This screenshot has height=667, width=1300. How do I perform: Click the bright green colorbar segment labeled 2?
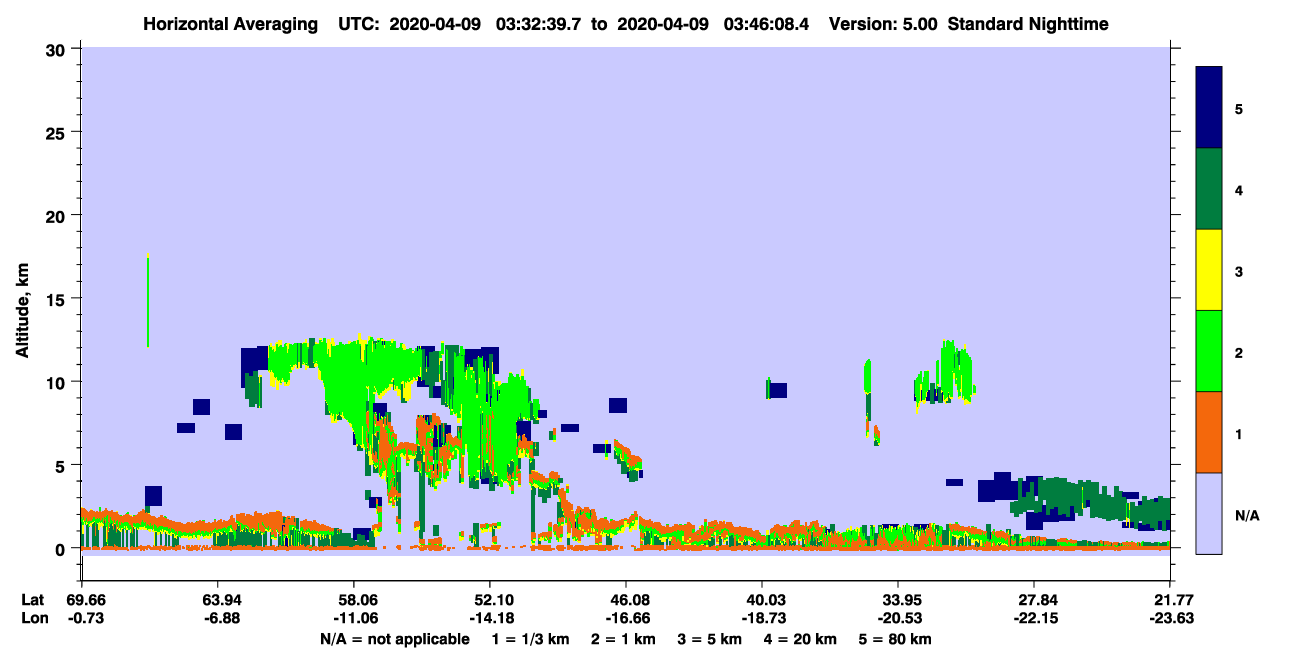[1209, 351]
